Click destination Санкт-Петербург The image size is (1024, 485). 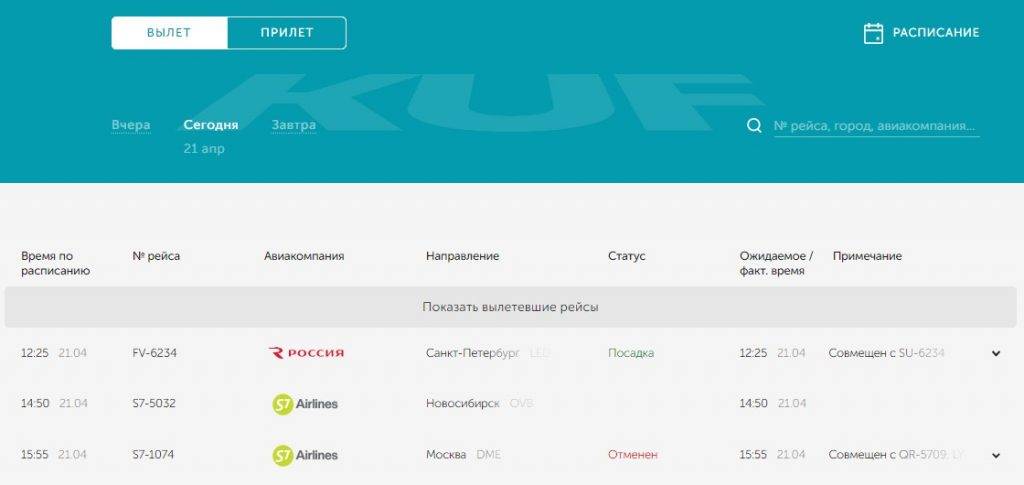click(472, 353)
